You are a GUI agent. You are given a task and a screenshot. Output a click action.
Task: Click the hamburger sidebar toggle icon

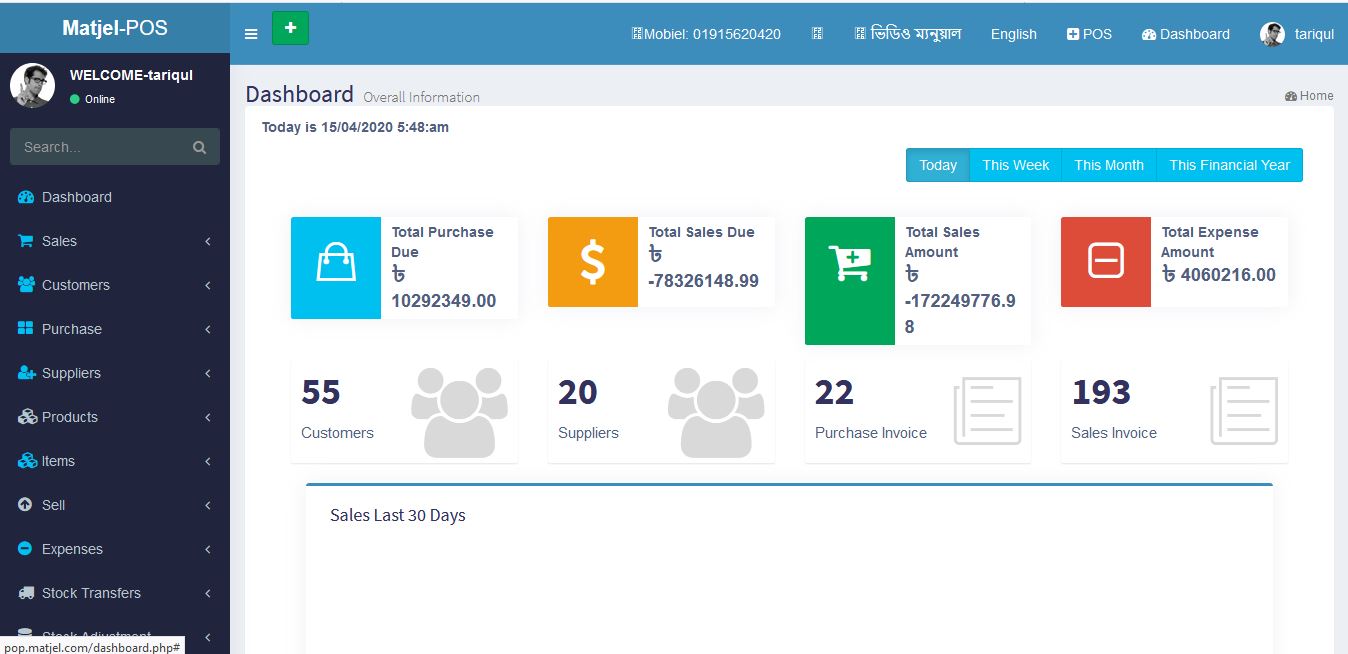point(251,34)
